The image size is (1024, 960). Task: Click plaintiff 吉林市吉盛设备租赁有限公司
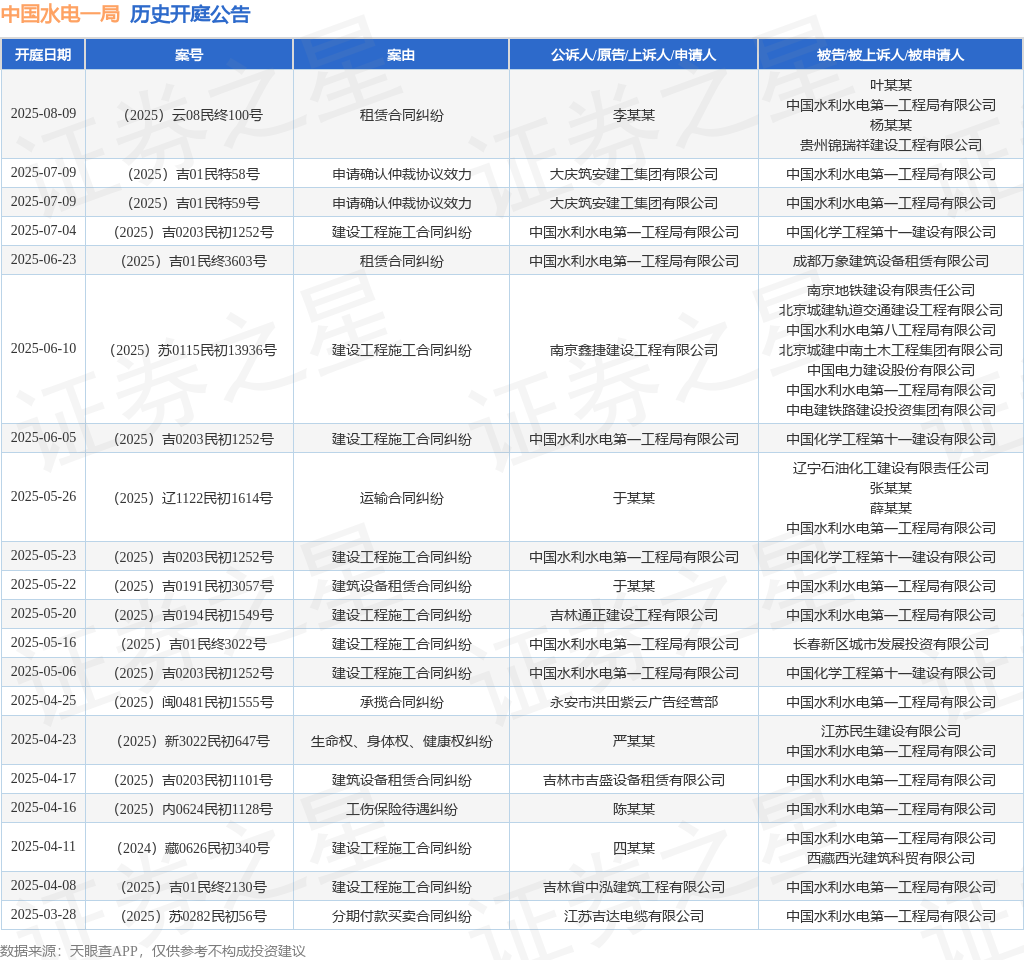pyautogui.click(x=633, y=780)
